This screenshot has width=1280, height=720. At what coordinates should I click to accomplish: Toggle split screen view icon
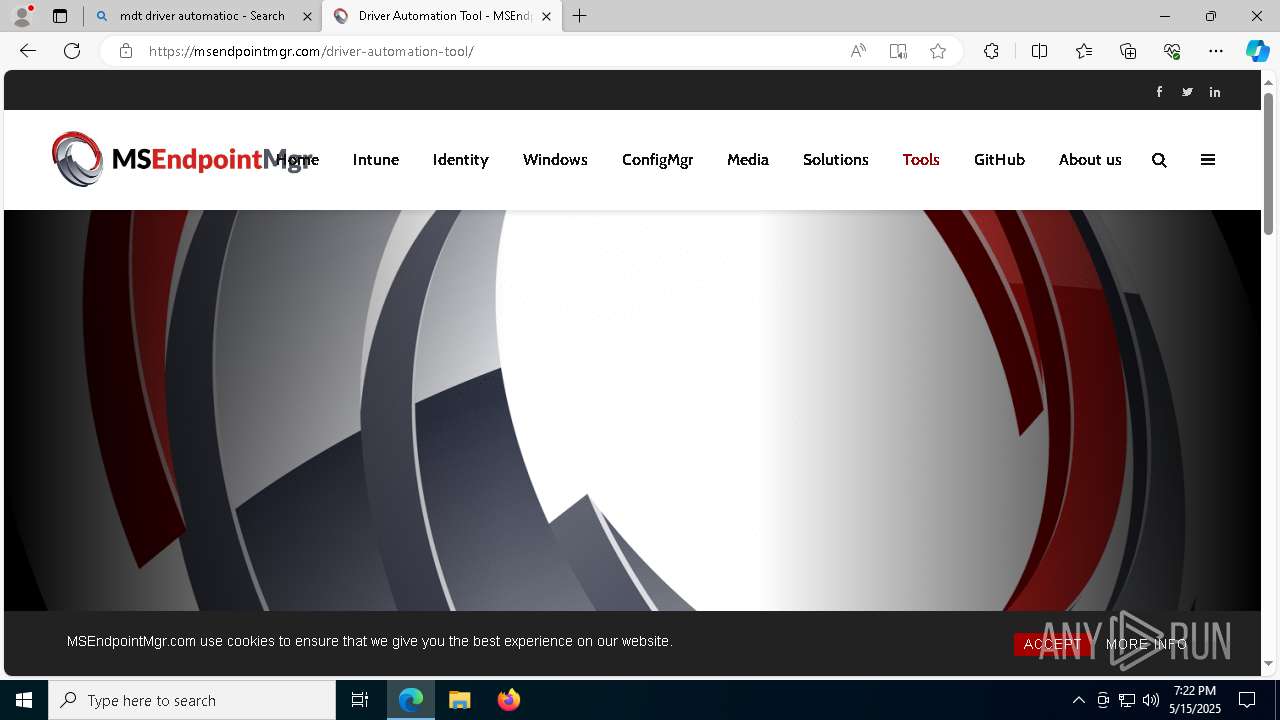(1039, 51)
